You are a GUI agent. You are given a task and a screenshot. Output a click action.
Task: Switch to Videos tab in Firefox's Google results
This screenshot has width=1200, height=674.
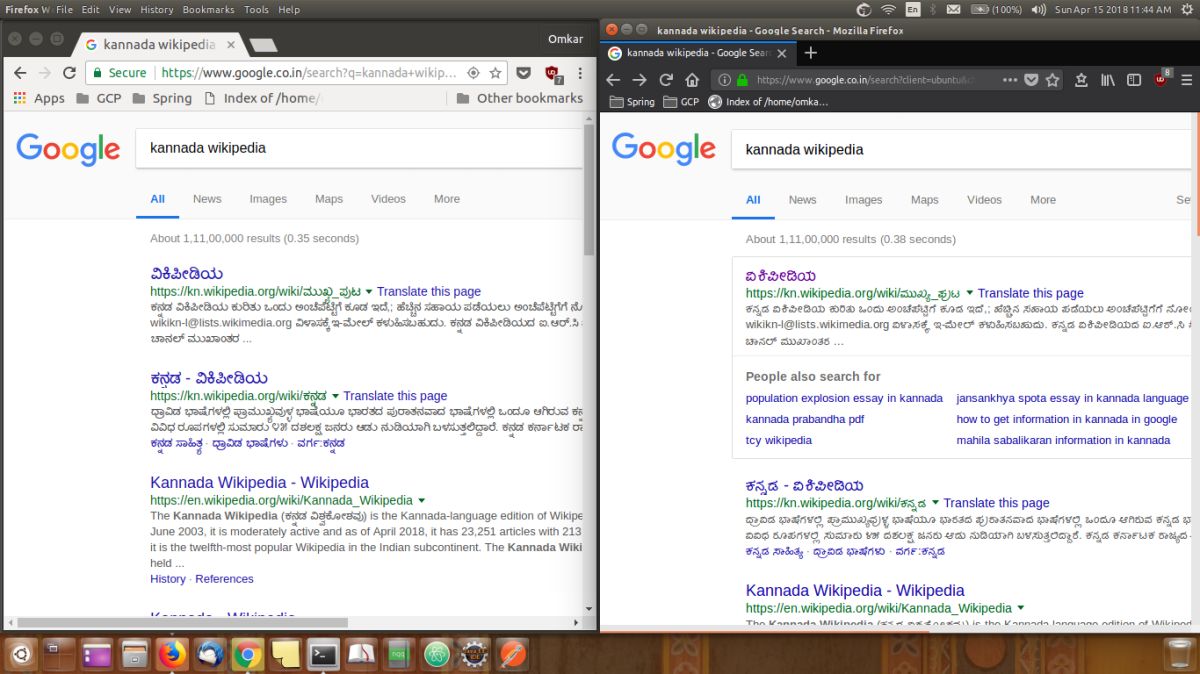(x=984, y=200)
